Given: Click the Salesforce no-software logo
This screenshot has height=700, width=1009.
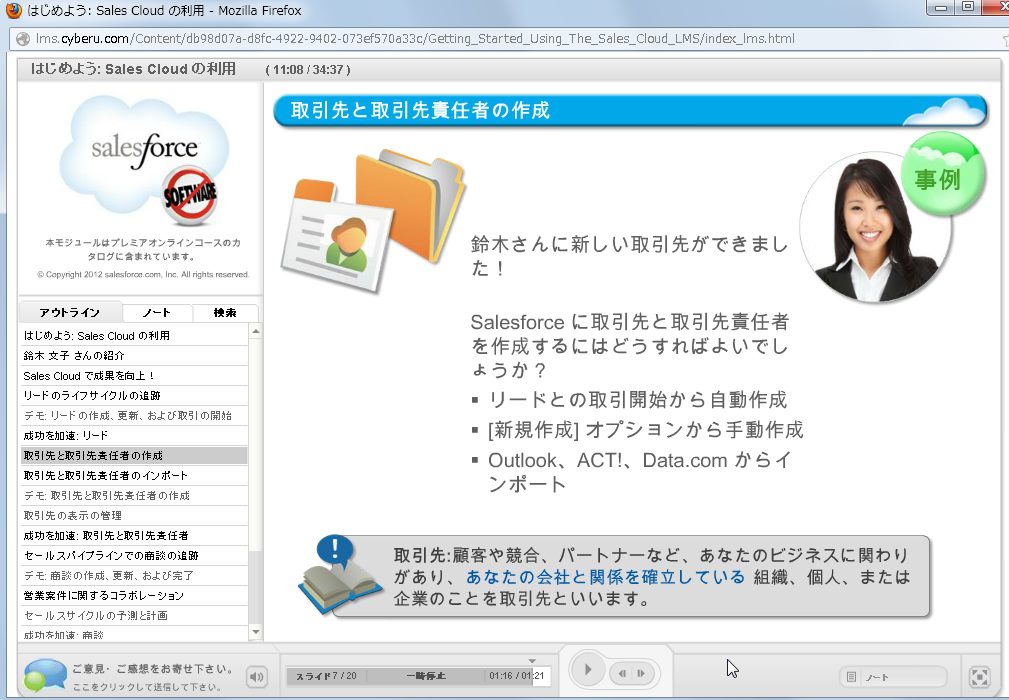Looking at the screenshot, I should click(144, 160).
